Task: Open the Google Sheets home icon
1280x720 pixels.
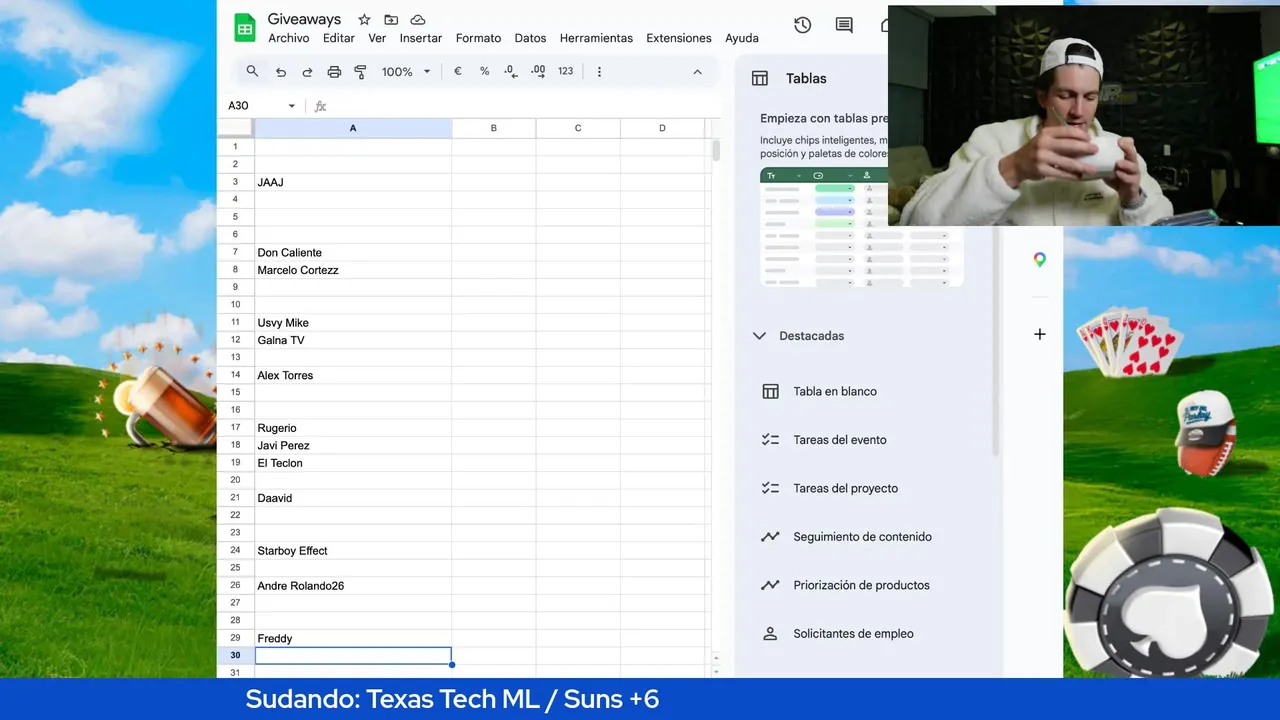Action: [245, 28]
